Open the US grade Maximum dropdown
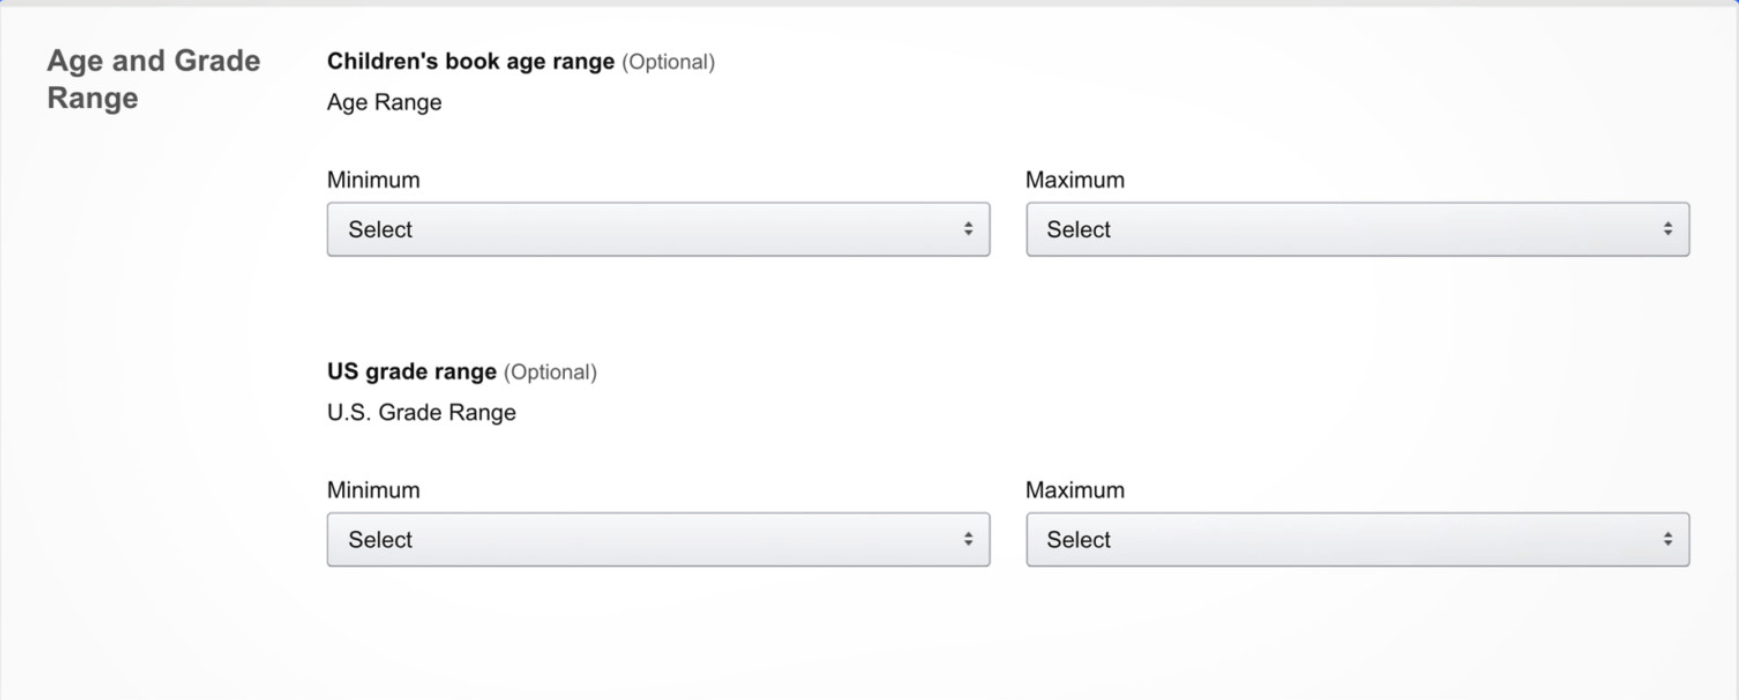 [1356, 539]
